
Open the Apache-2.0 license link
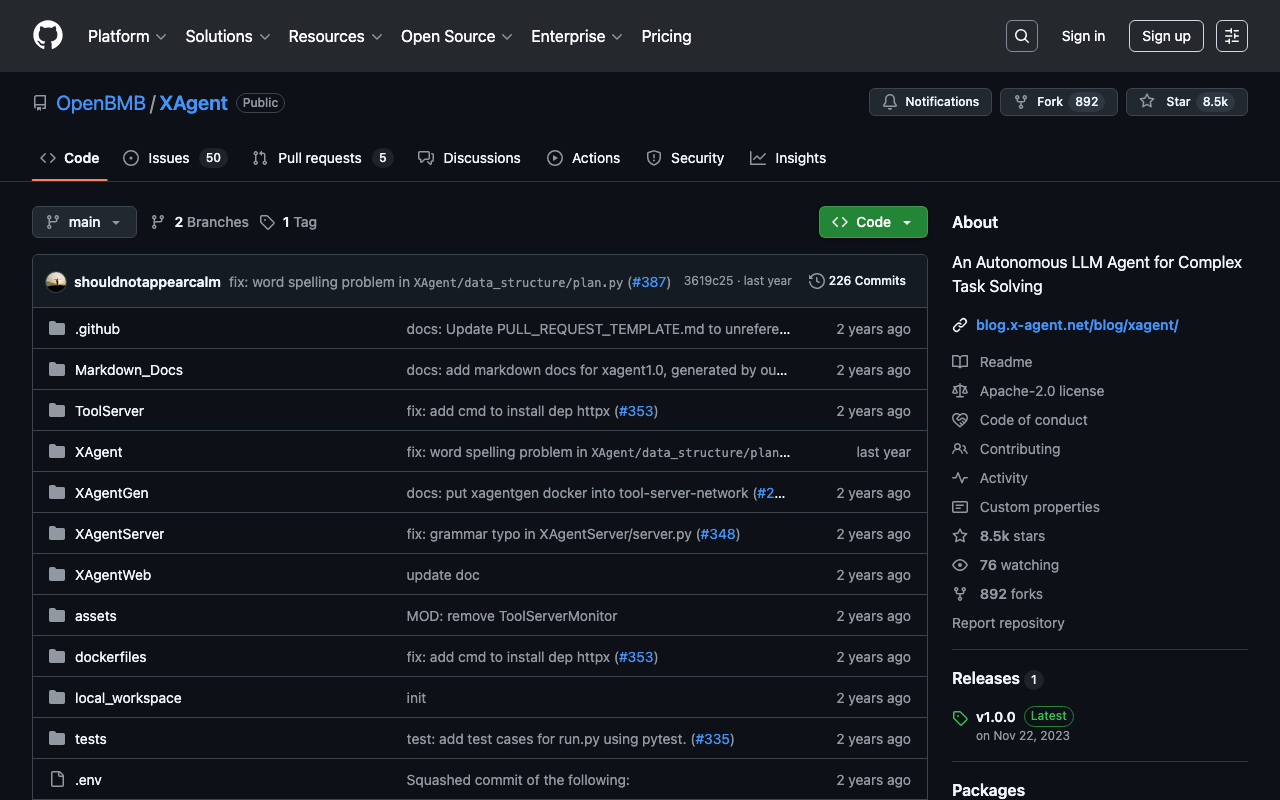(1041, 391)
